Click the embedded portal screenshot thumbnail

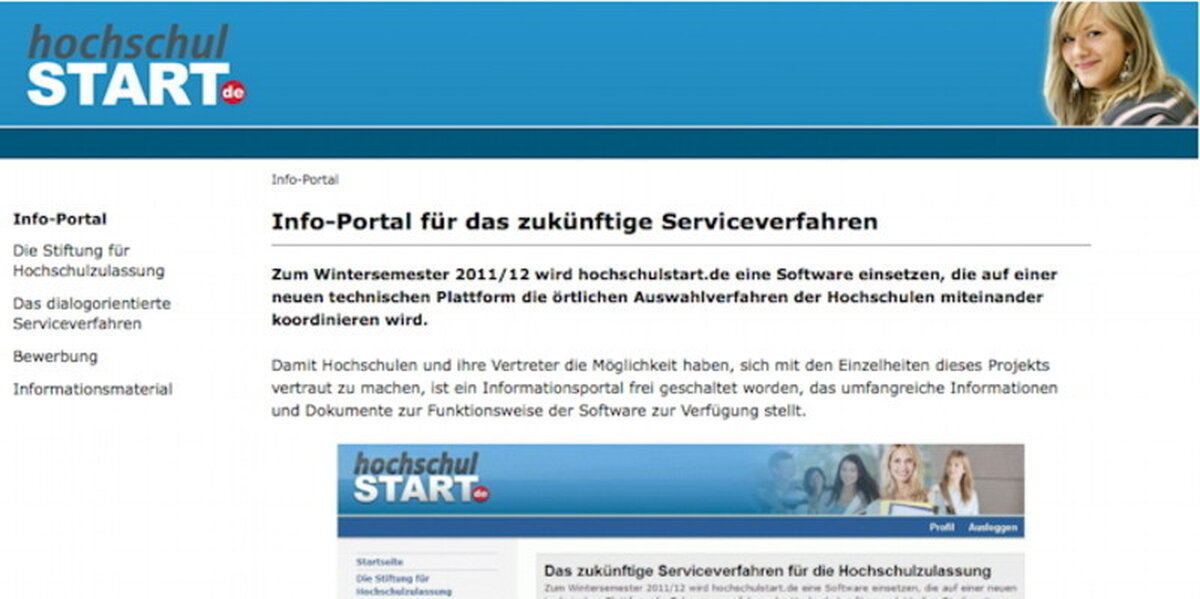[680, 521]
